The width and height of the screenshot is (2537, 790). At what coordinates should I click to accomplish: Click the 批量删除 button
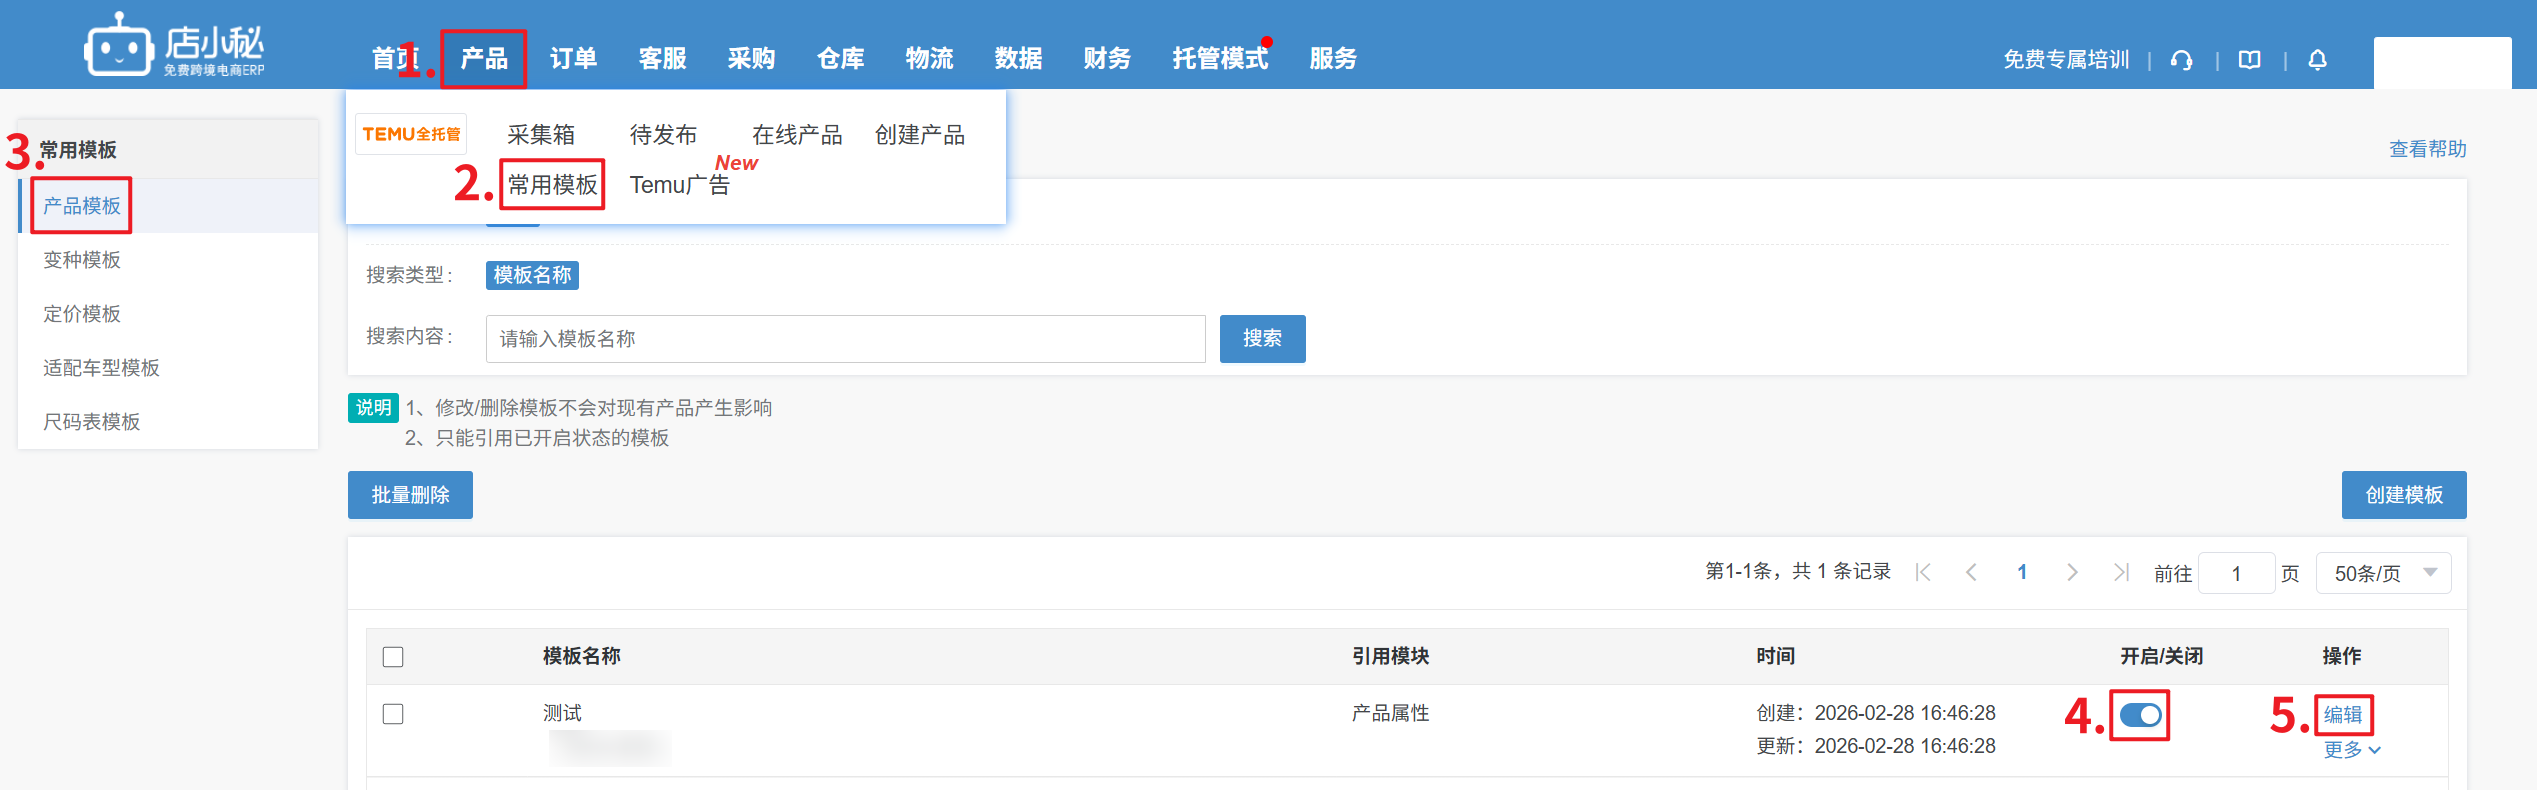[x=410, y=495]
